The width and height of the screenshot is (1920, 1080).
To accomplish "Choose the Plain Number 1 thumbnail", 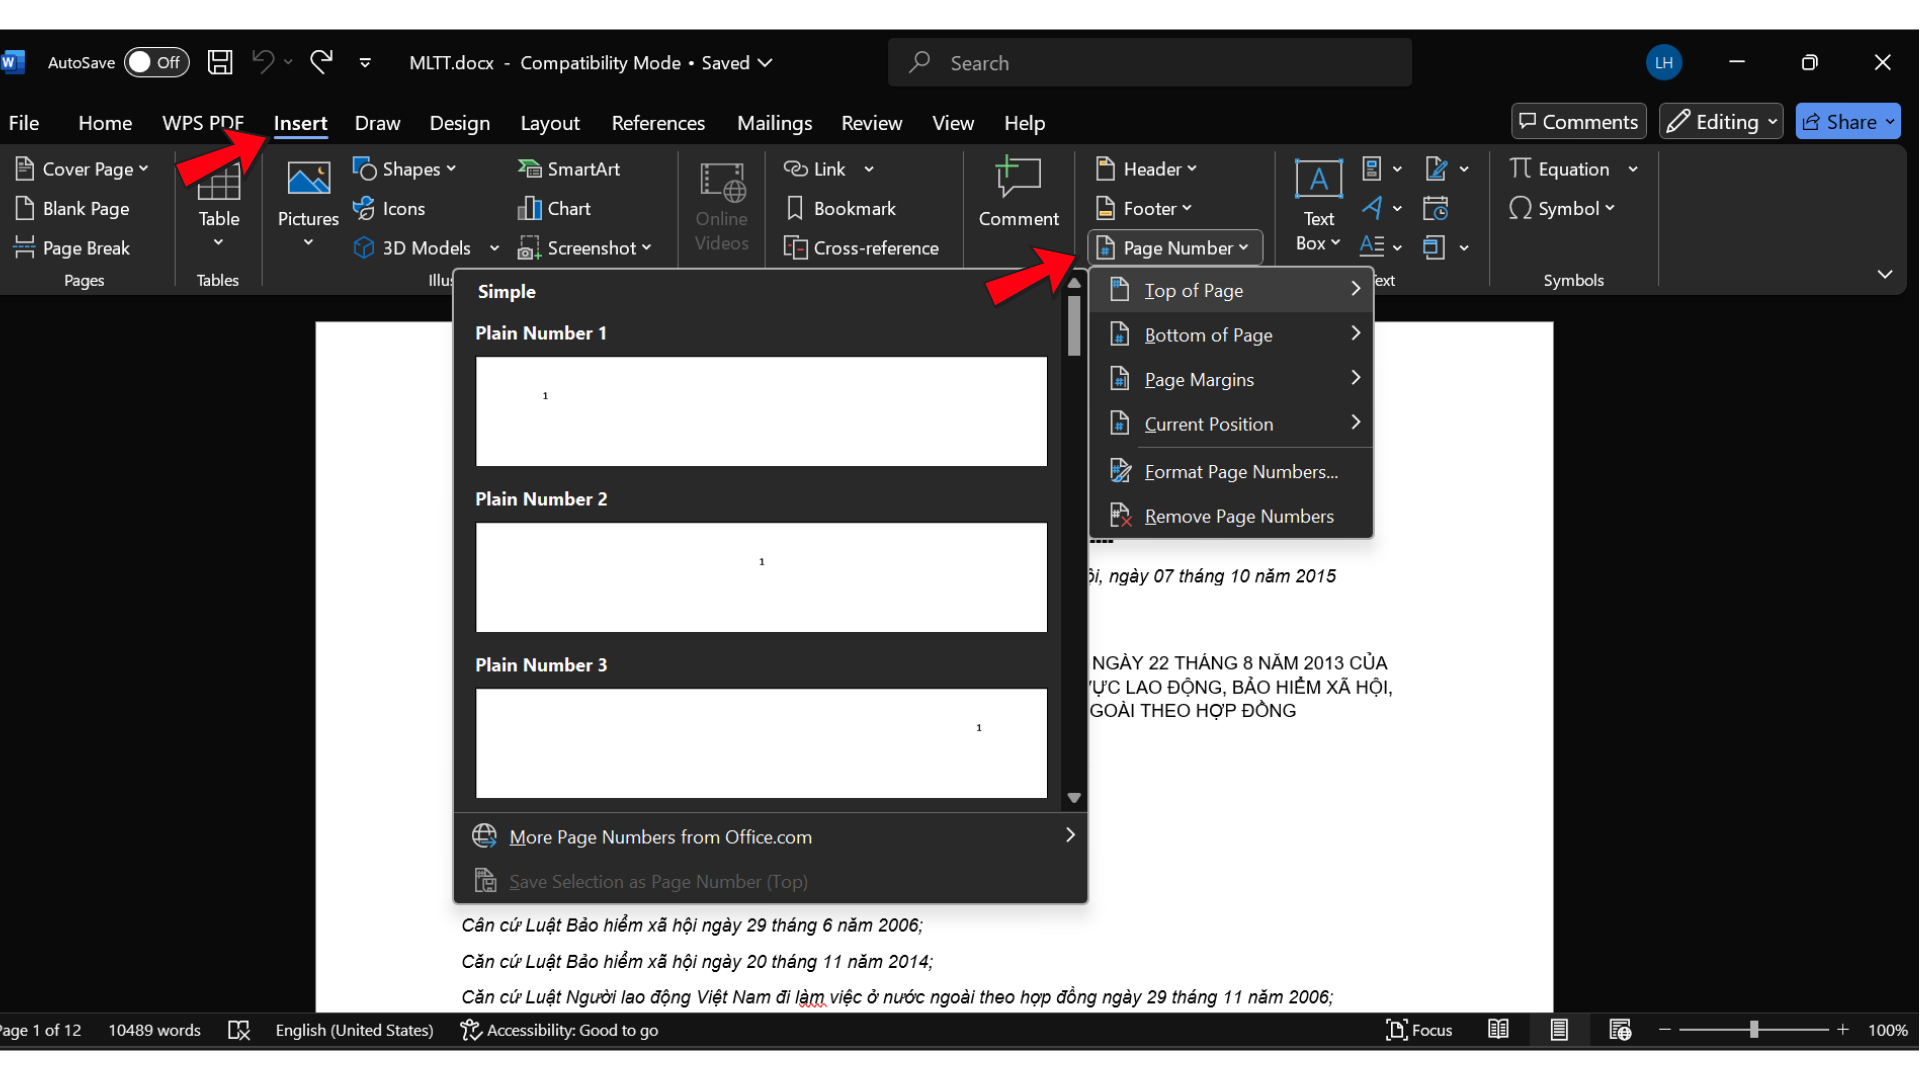I will [761, 411].
